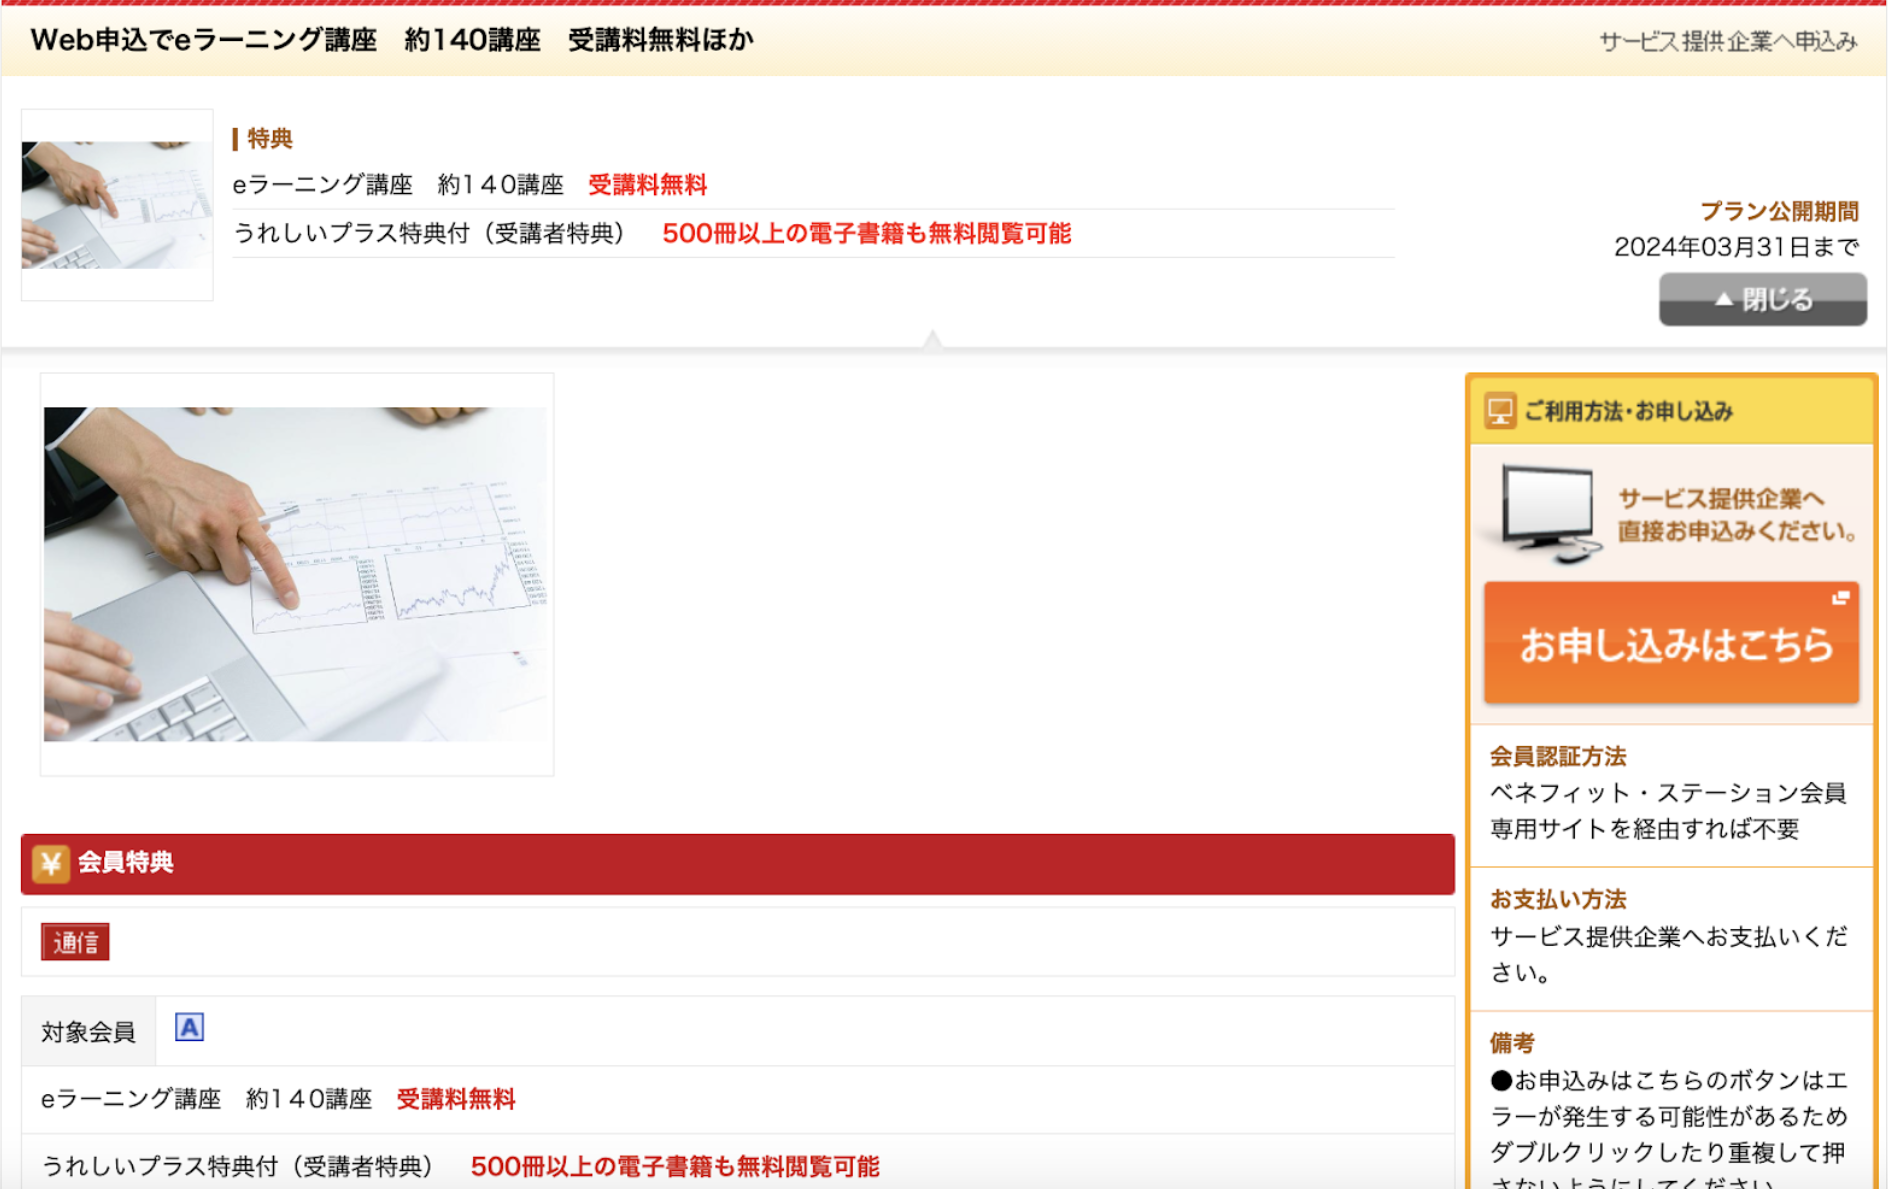Click the computer monitor illustration in sidebar
This screenshot has width=1888, height=1190.
1548,514
